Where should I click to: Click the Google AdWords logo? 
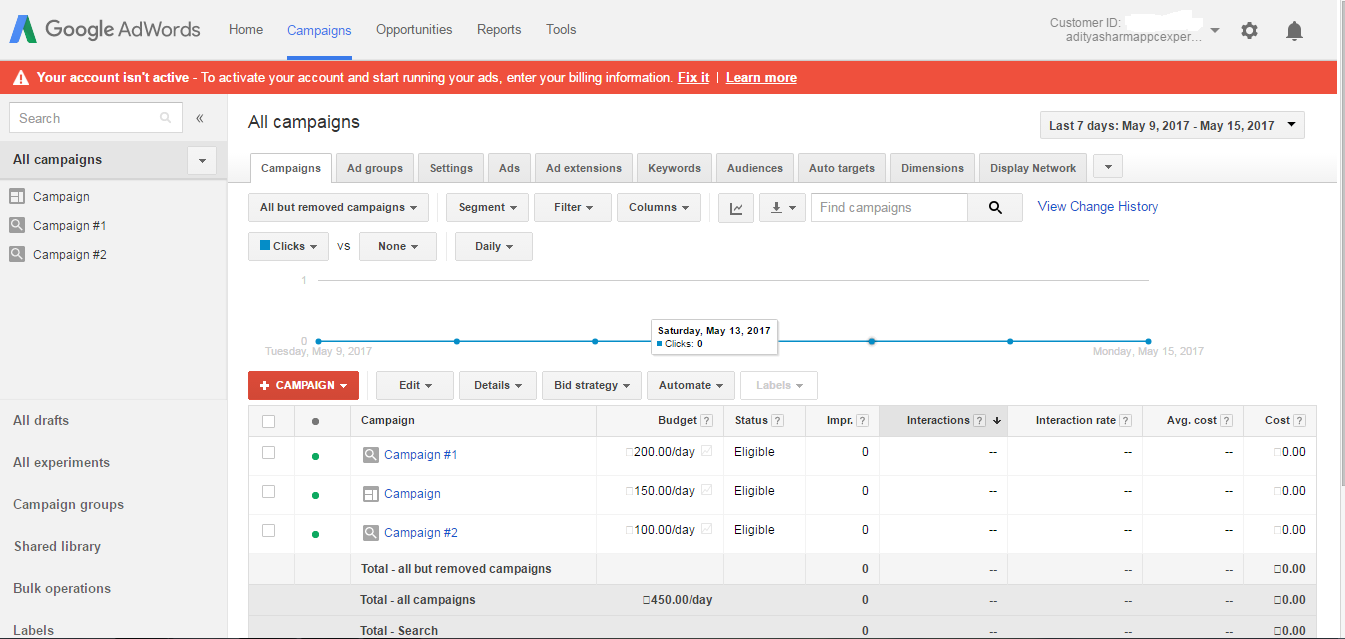click(105, 29)
